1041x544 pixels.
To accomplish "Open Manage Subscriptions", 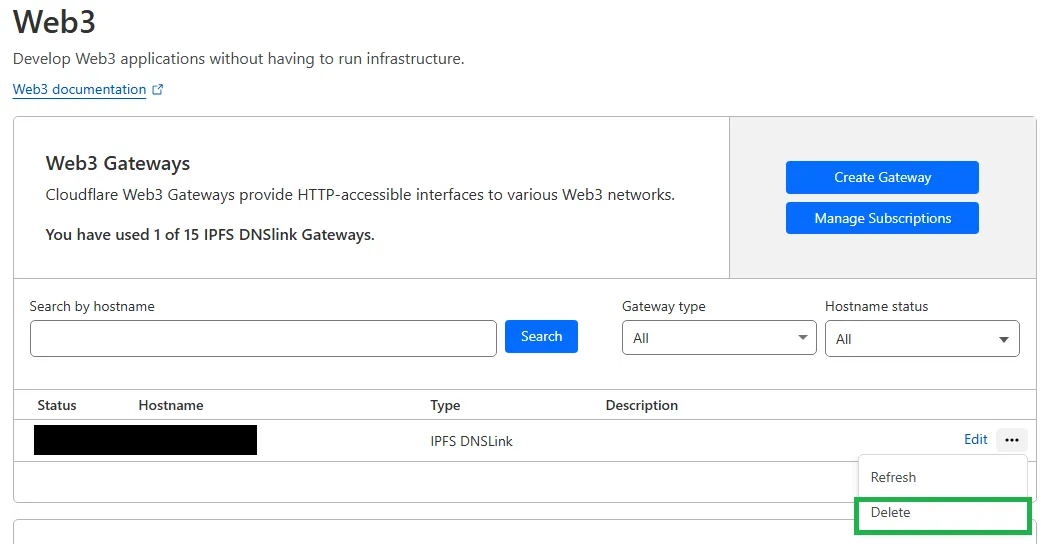I will (882, 218).
